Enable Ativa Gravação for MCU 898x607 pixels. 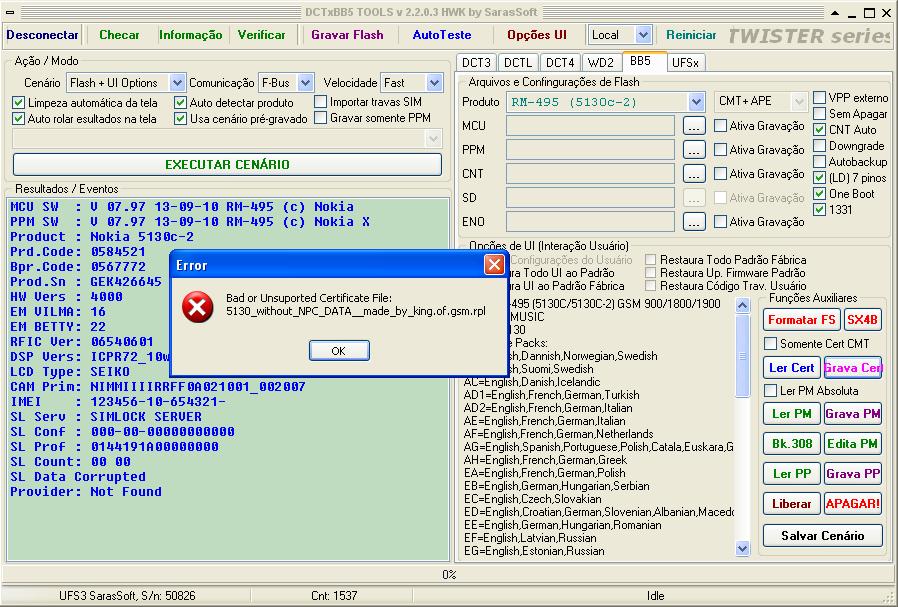pos(721,125)
